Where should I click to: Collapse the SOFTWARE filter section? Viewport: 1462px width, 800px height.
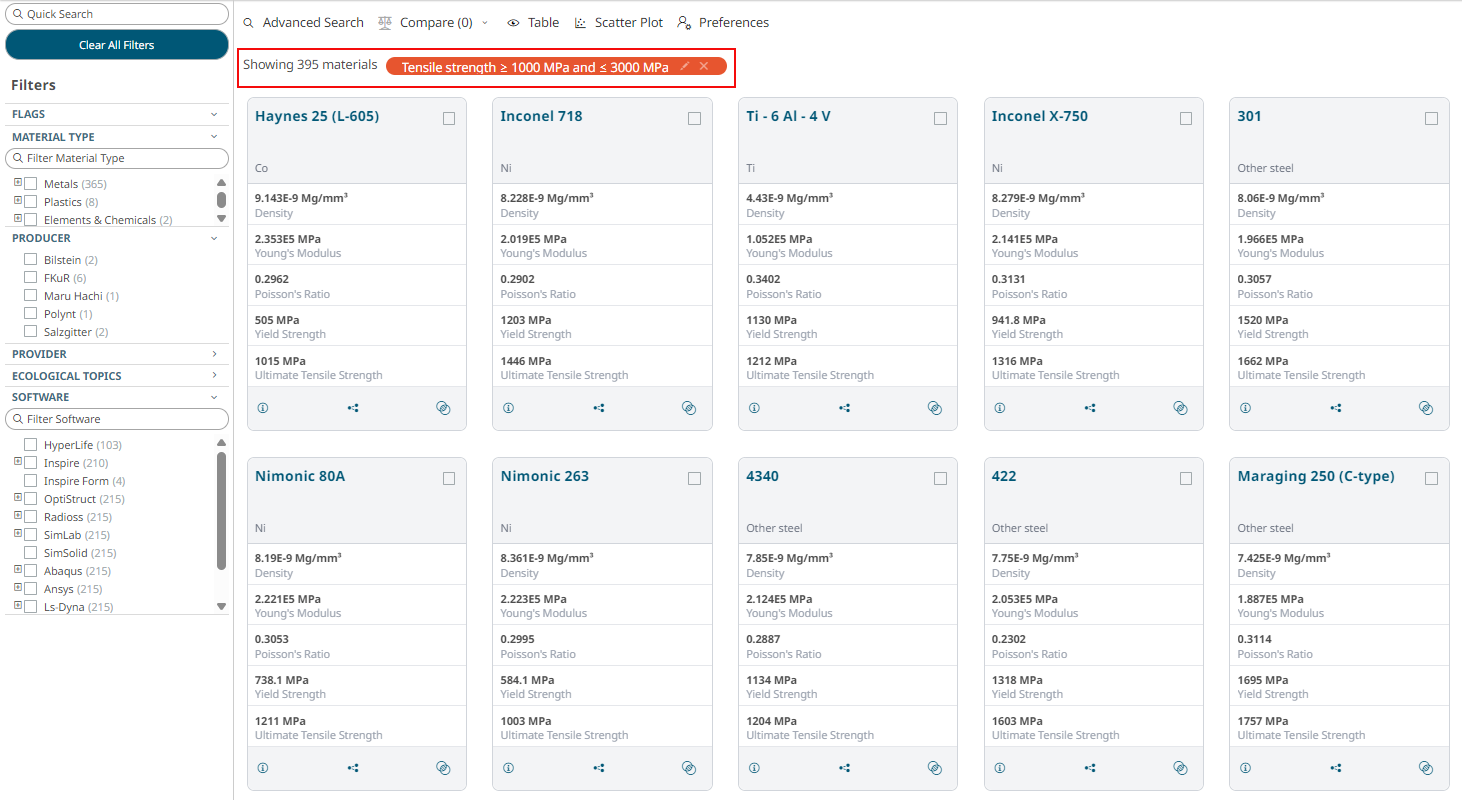pos(214,397)
